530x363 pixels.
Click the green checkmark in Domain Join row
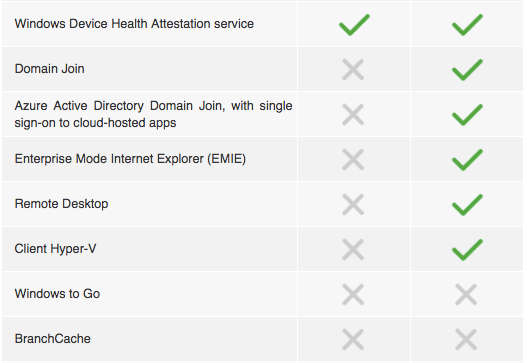tap(467, 70)
